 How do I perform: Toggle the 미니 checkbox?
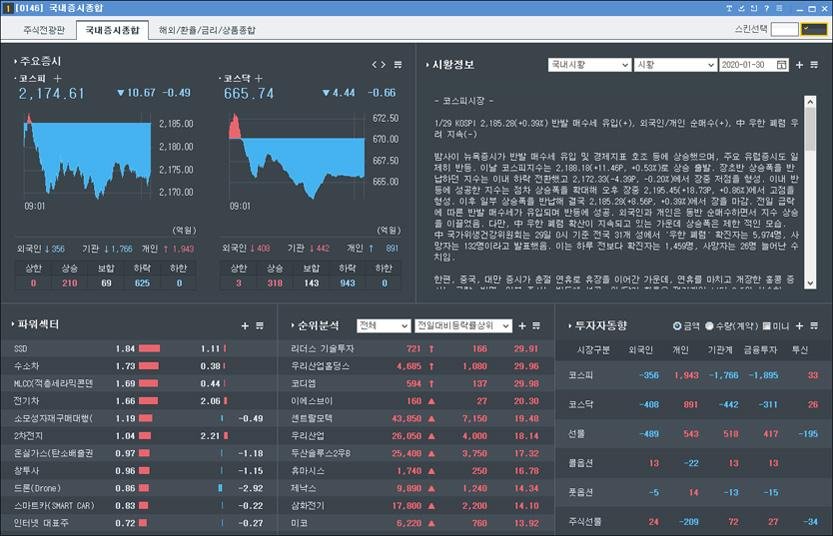tap(766, 326)
